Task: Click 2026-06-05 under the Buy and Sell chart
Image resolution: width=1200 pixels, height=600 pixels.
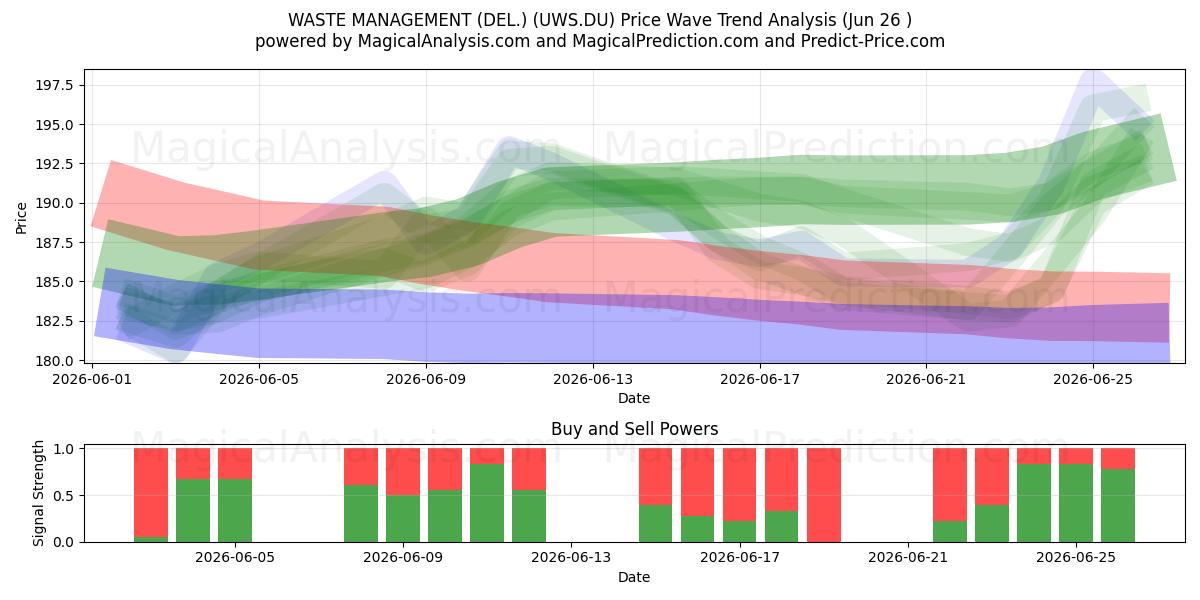Action: (x=235, y=559)
